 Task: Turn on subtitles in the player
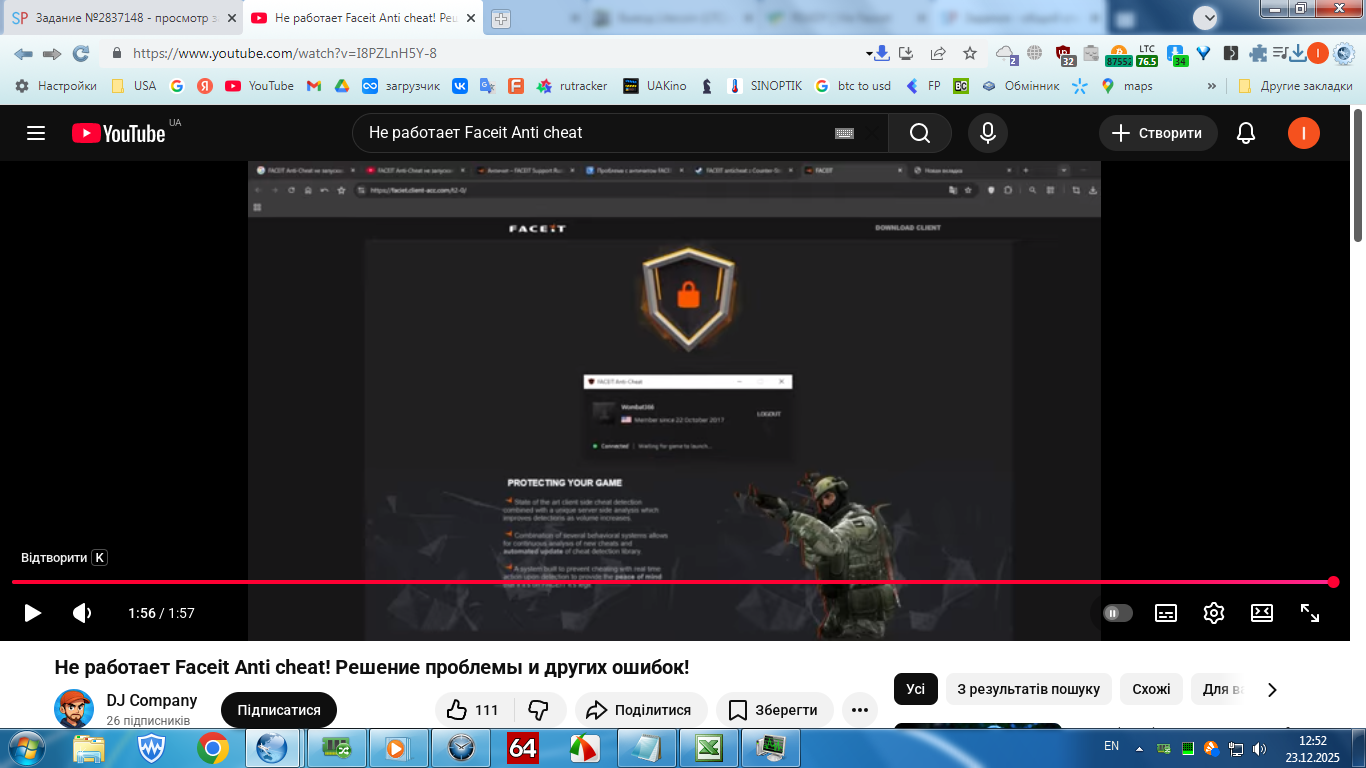pyautogui.click(x=1166, y=613)
